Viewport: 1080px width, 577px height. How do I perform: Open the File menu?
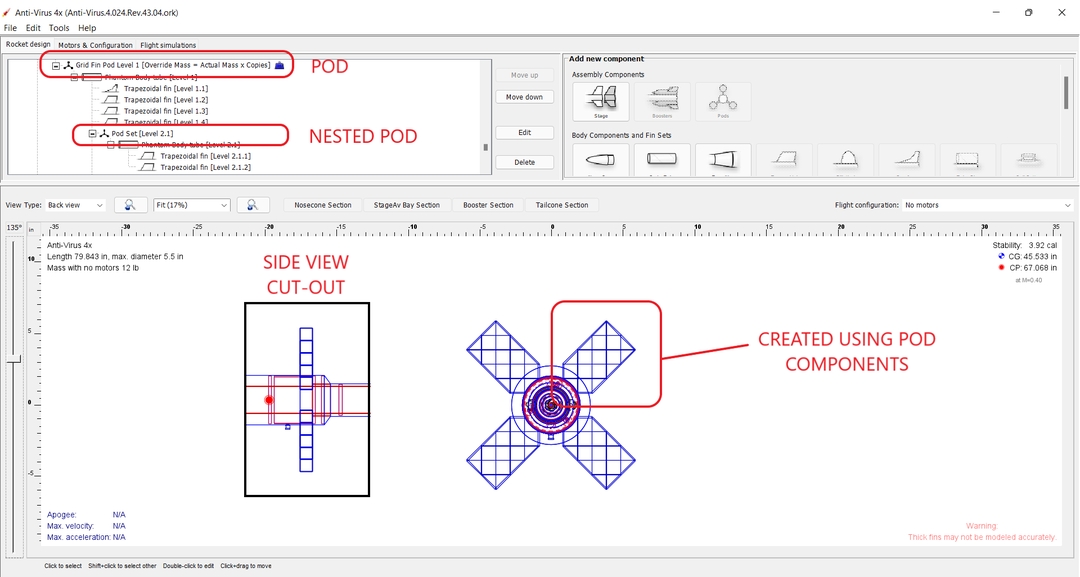tap(10, 28)
